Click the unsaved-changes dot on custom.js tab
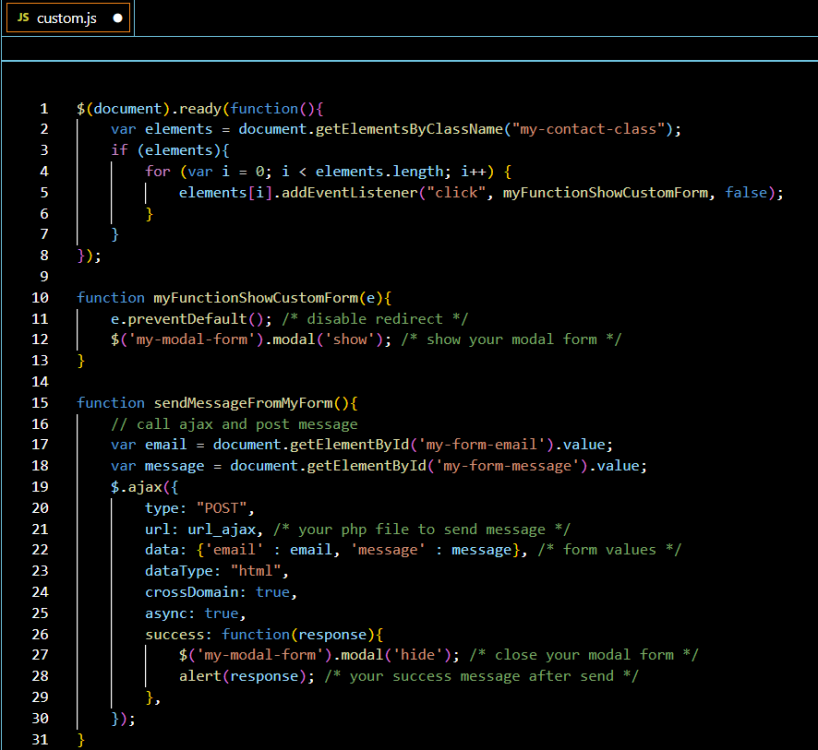 click(x=117, y=18)
